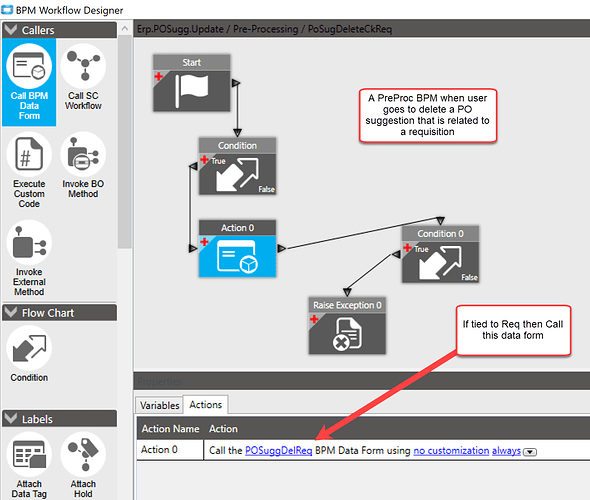The width and height of the screenshot is (590, 500).
Task: Collapse the Callers section
Action: (11, 29)
